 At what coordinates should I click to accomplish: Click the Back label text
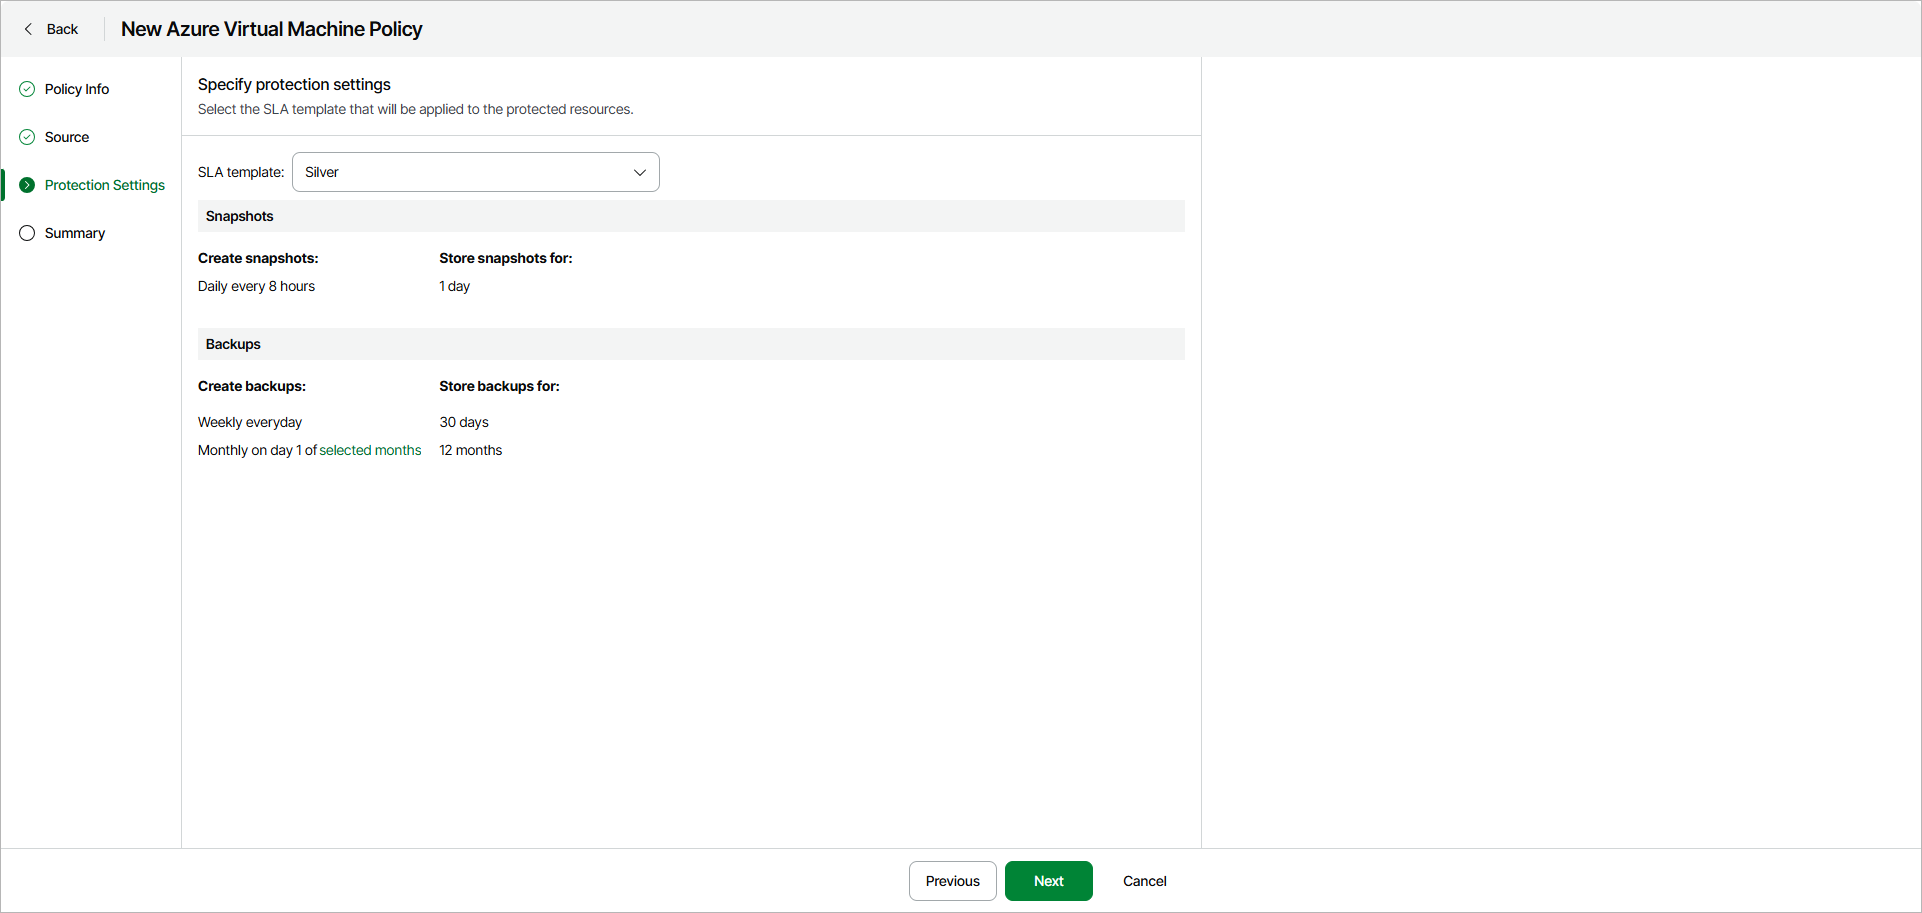click(62, 29)
